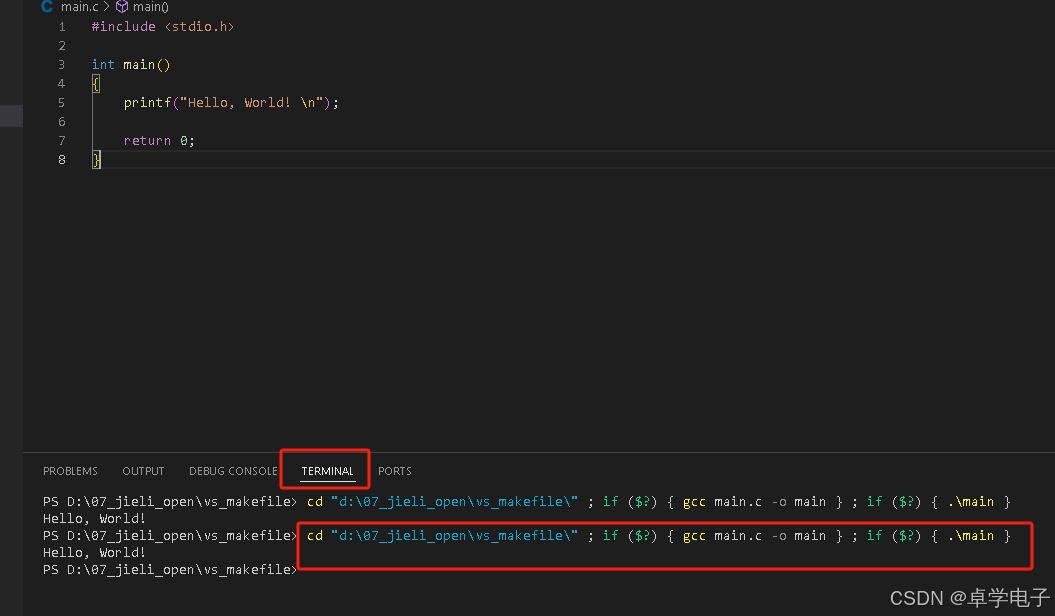This screenshot has width=1055, height=616.
Task: Click the main() symbol cube icon
Action: click(122, 7)
